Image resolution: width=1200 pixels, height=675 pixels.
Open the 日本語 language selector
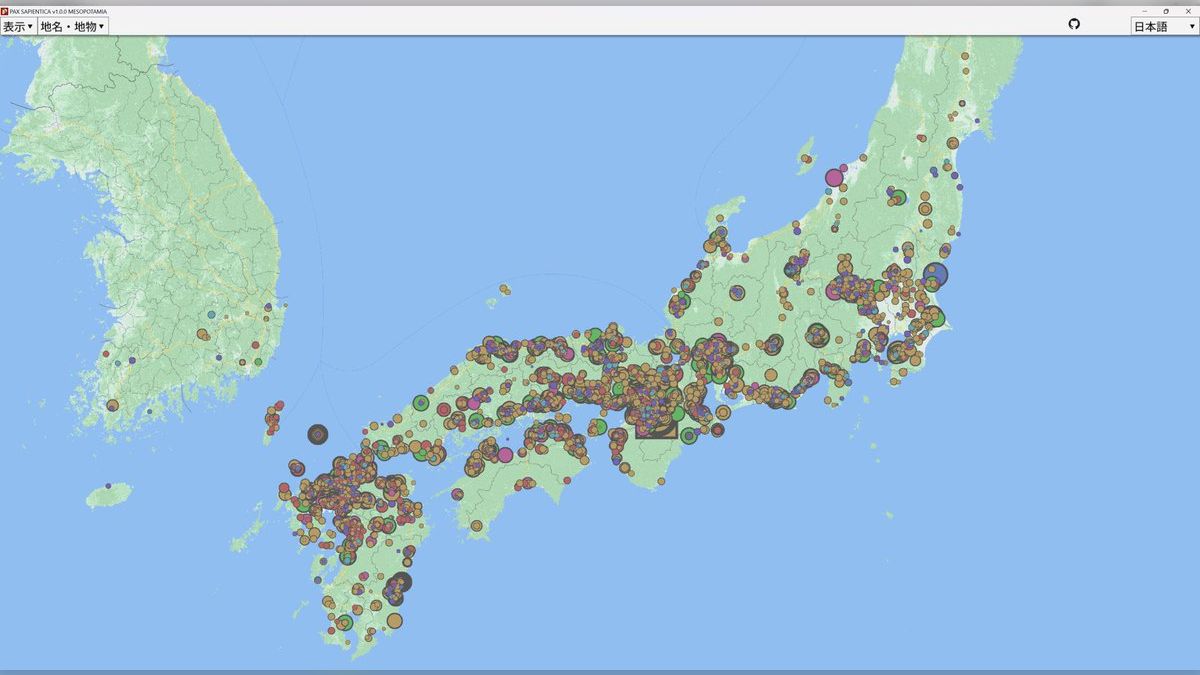(x=1164, y=27)
